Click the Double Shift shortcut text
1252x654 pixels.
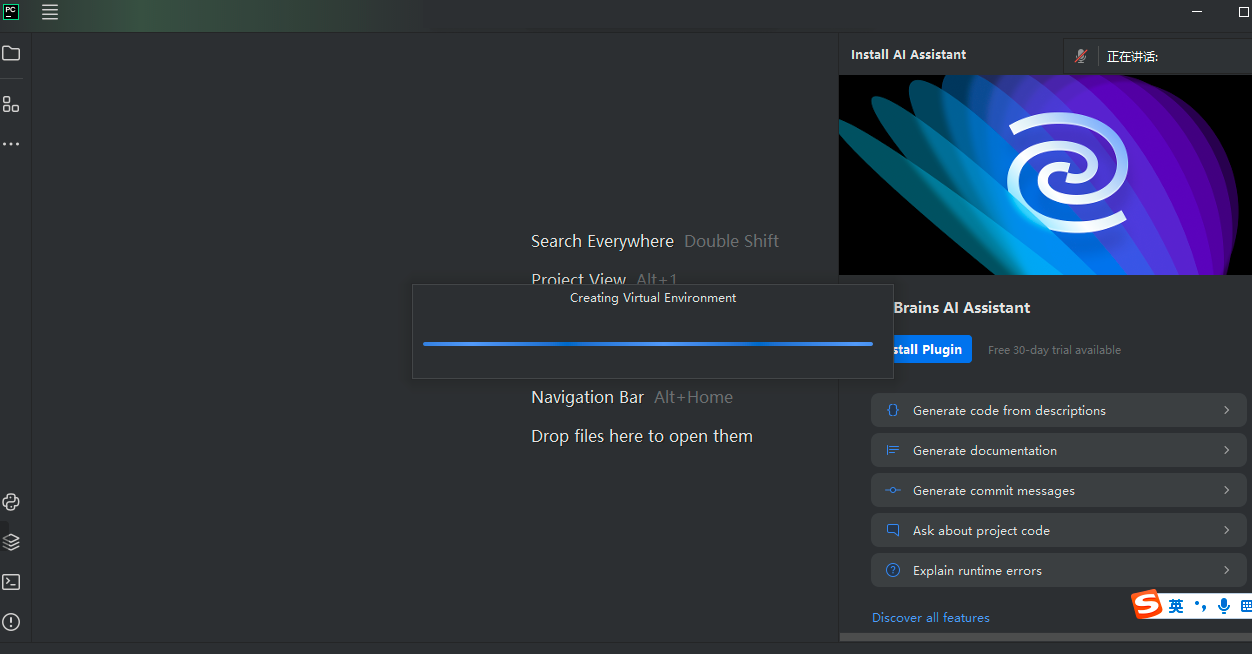[731, 241]
